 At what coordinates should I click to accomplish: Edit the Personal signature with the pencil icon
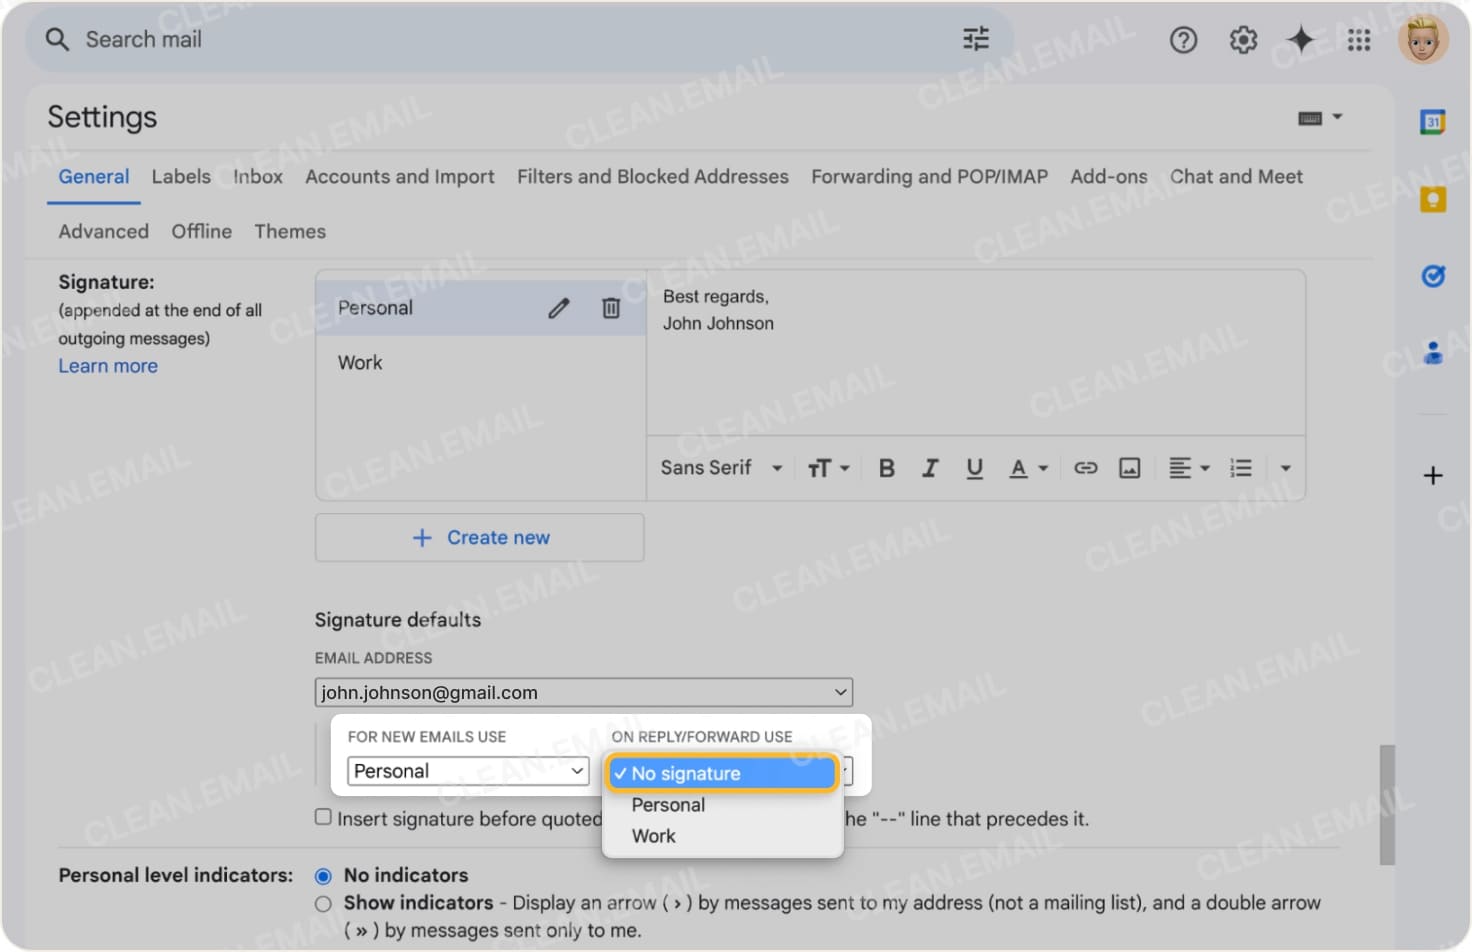[558, 308]
